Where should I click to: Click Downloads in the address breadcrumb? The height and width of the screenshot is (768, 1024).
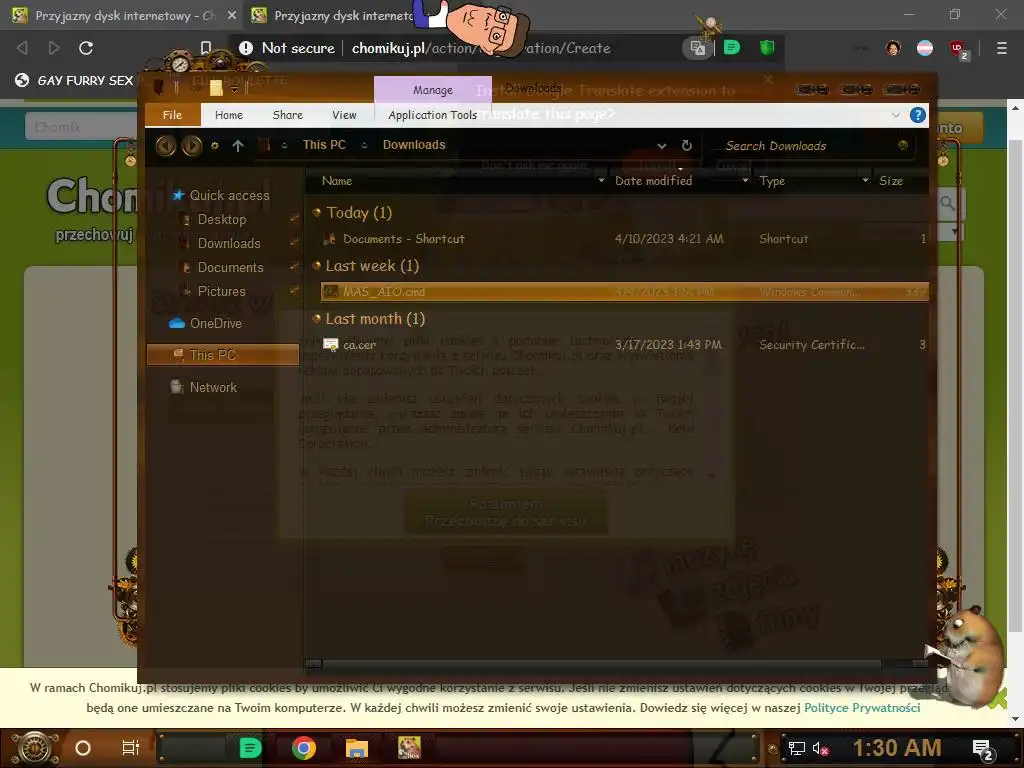tap(414, 145)
